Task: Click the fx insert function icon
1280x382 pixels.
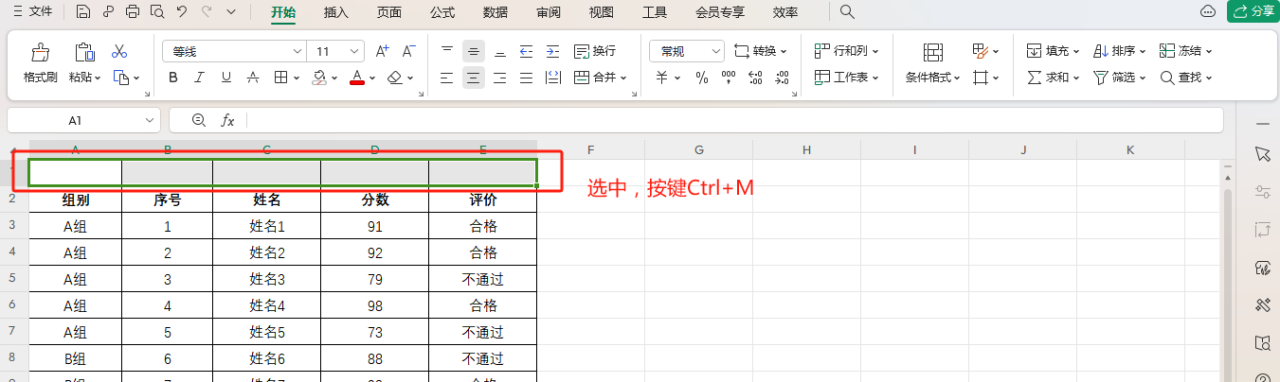Action: point(227,120)
